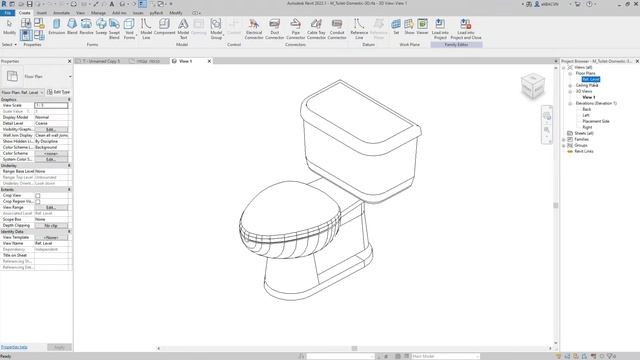Switch to the Manage ribbon tab

click(98, 13)
